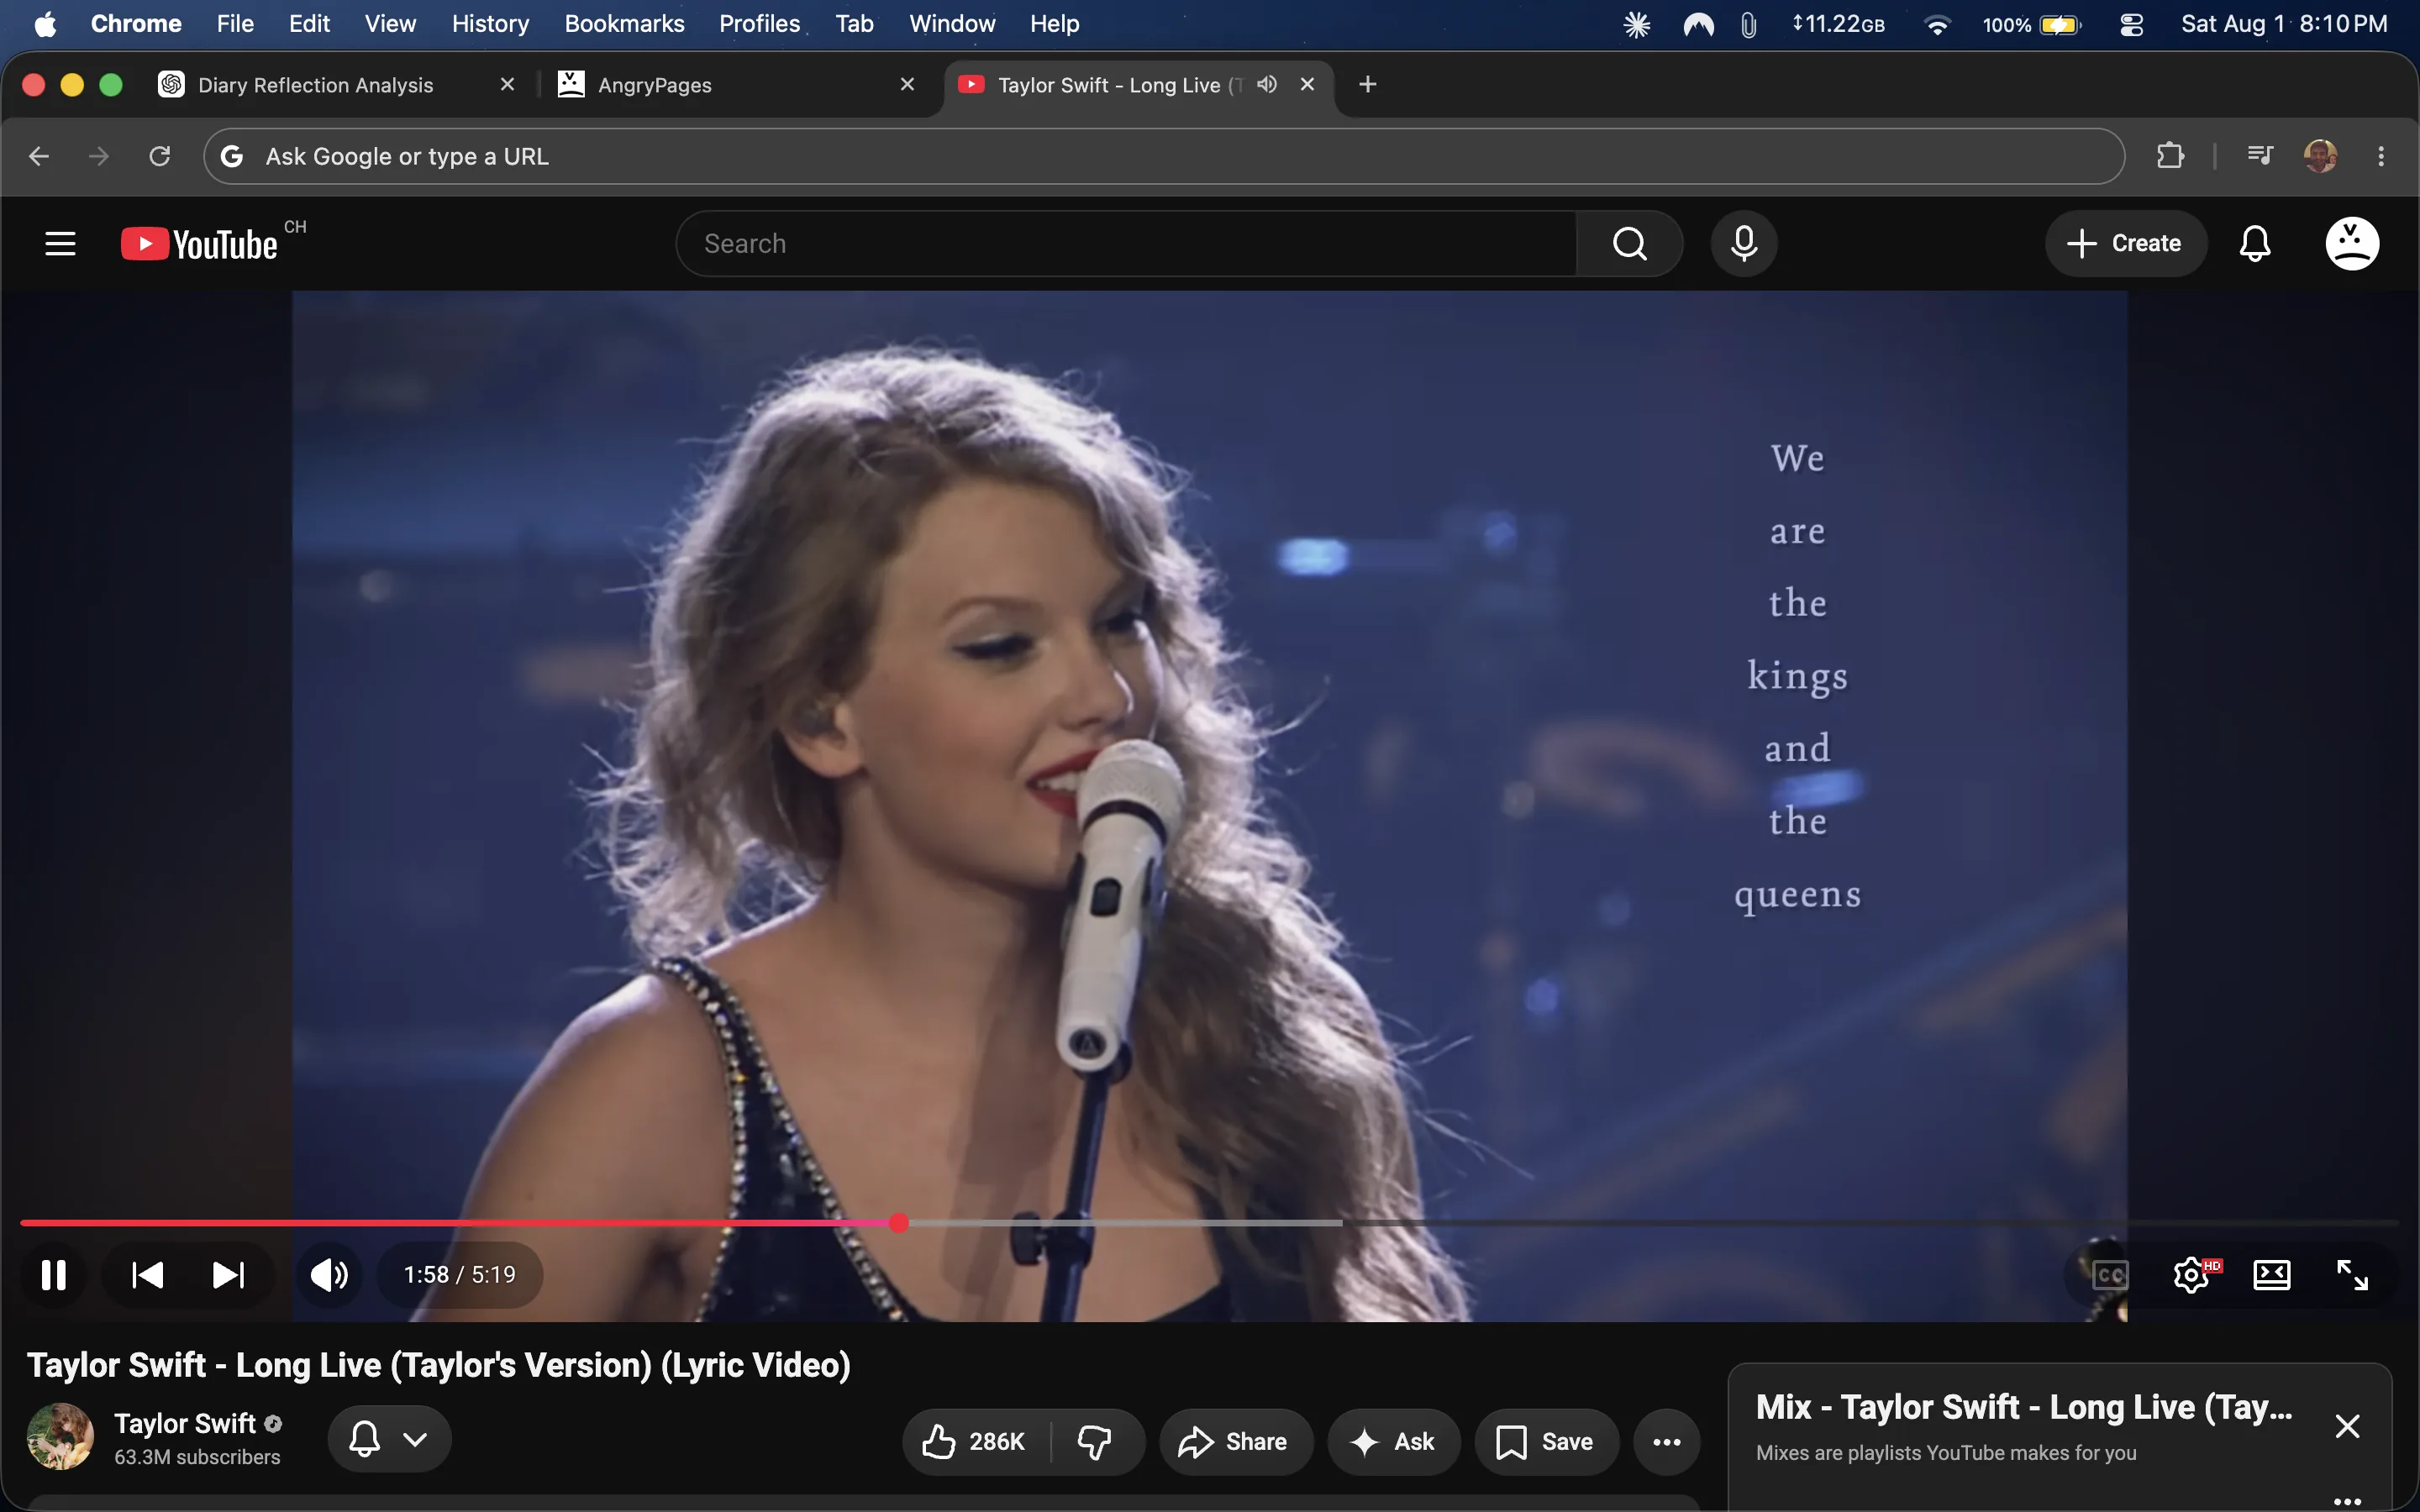This screenshot has height=1512, width=2420.
Task: Click the 1:58 / 5:19 time display
Action: click(460, 1274)
